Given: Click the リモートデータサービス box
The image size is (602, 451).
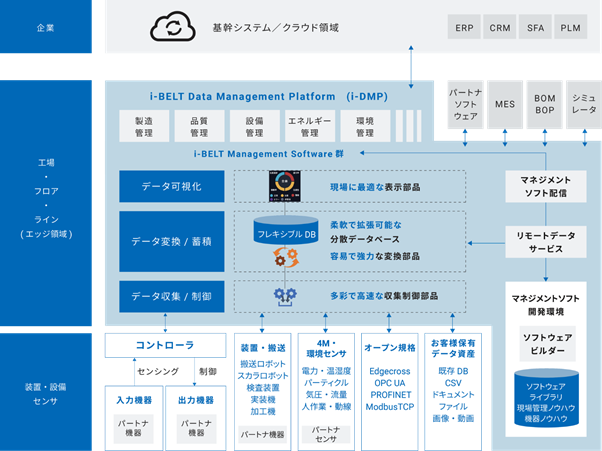Looking at the screenshot, I should tap(546, 242).
